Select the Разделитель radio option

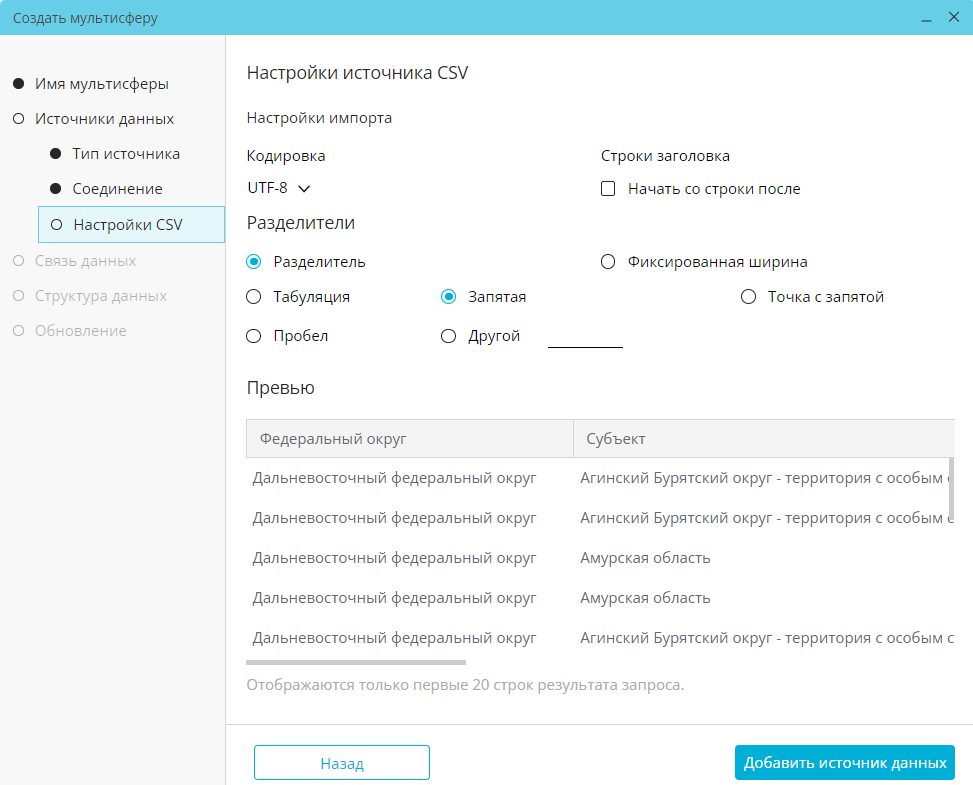tap(254, 262)
